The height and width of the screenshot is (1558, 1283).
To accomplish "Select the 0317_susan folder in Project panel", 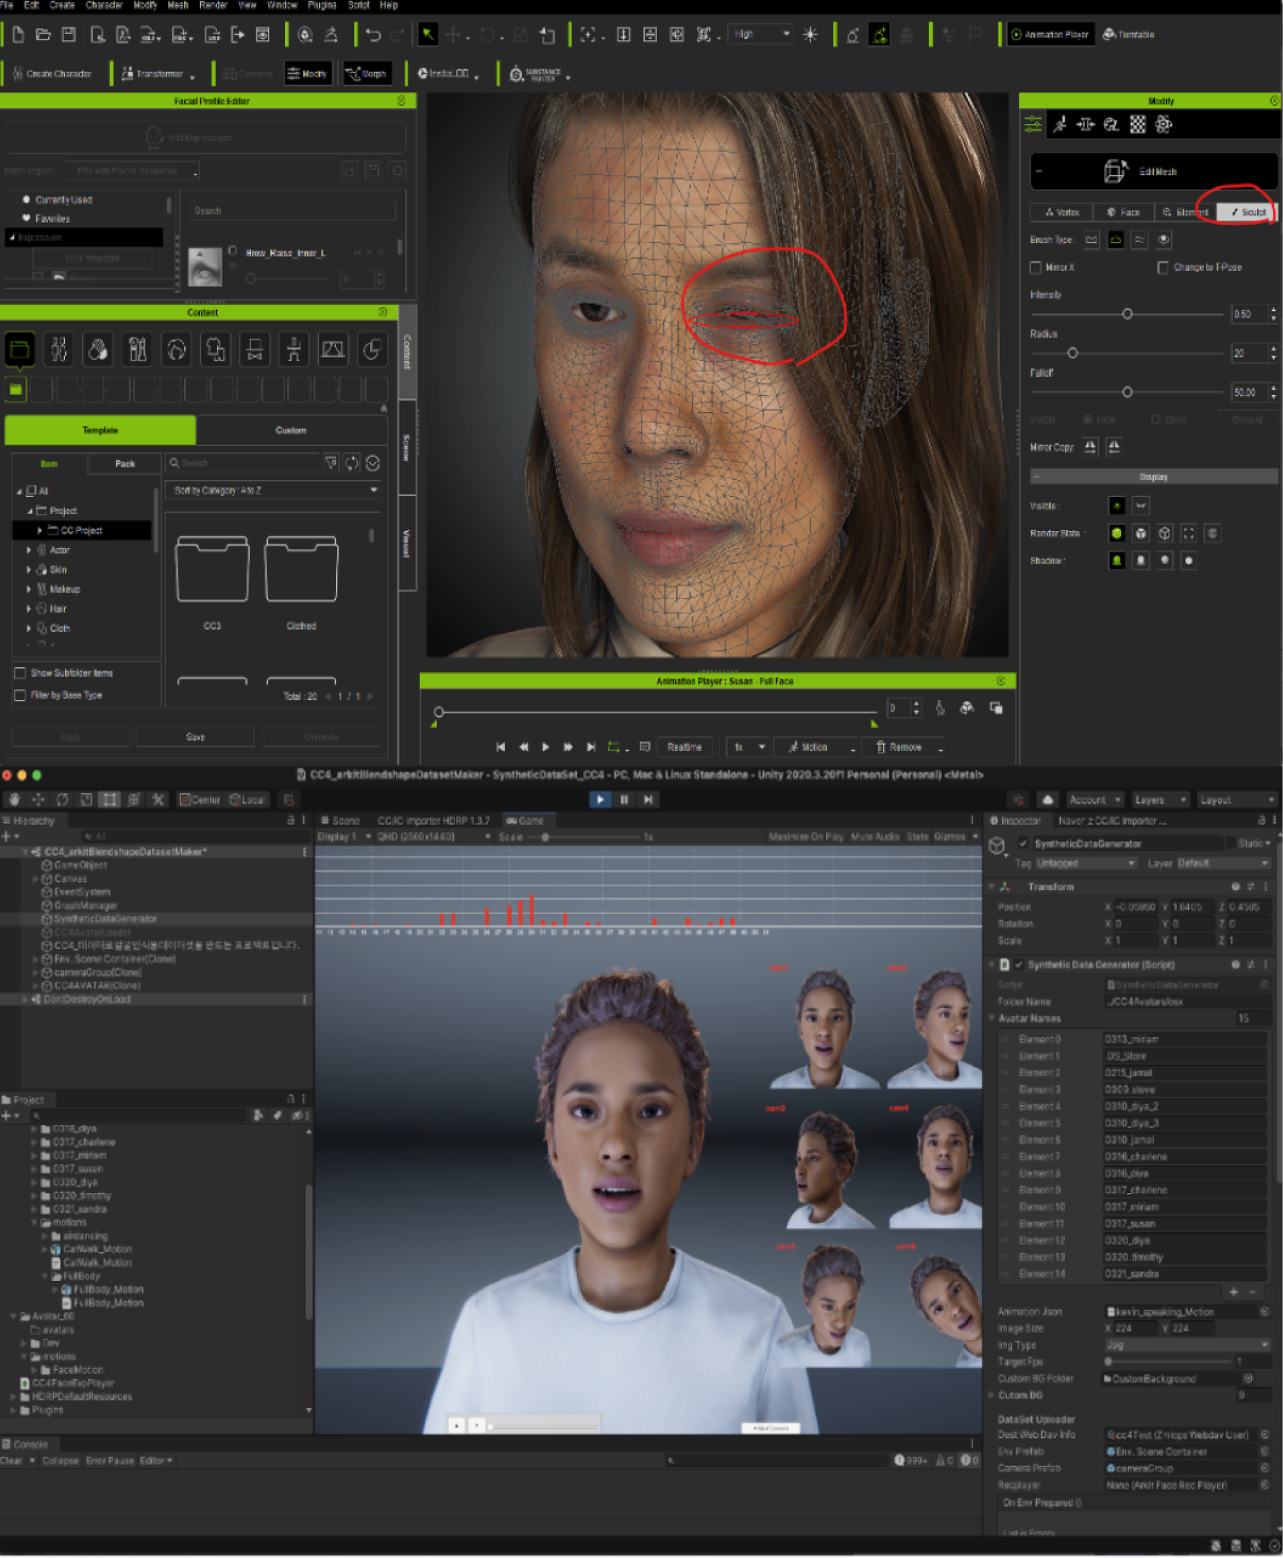I will coord(77,1169).
